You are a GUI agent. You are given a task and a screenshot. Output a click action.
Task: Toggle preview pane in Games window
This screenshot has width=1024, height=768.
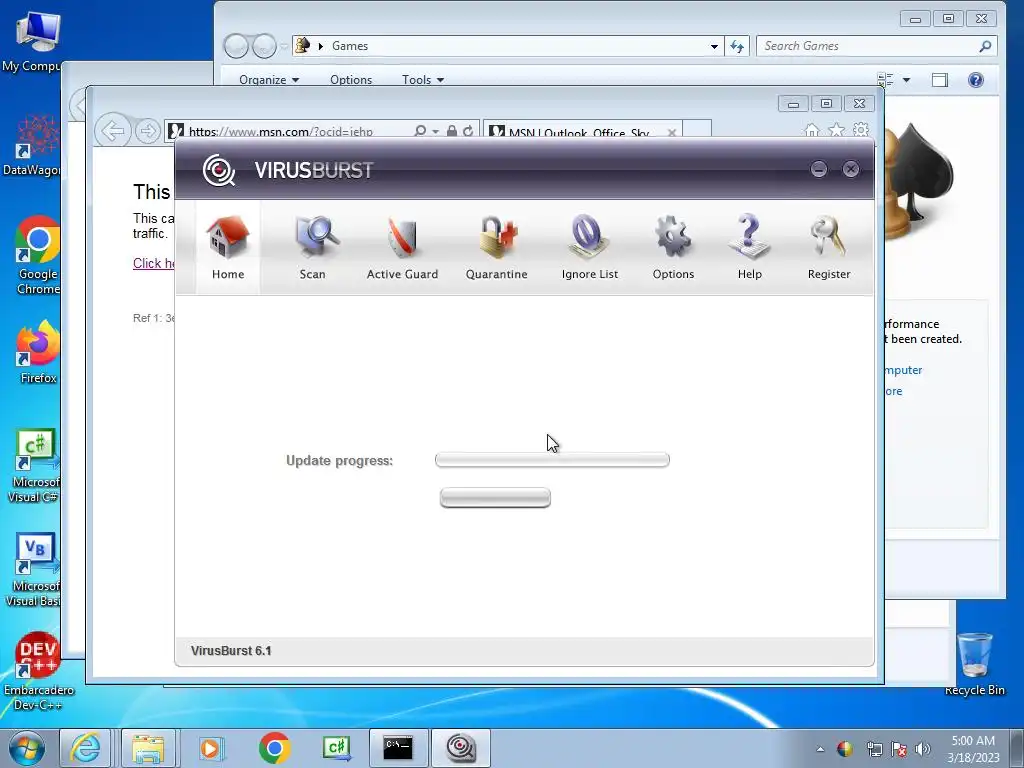point(940,80)
